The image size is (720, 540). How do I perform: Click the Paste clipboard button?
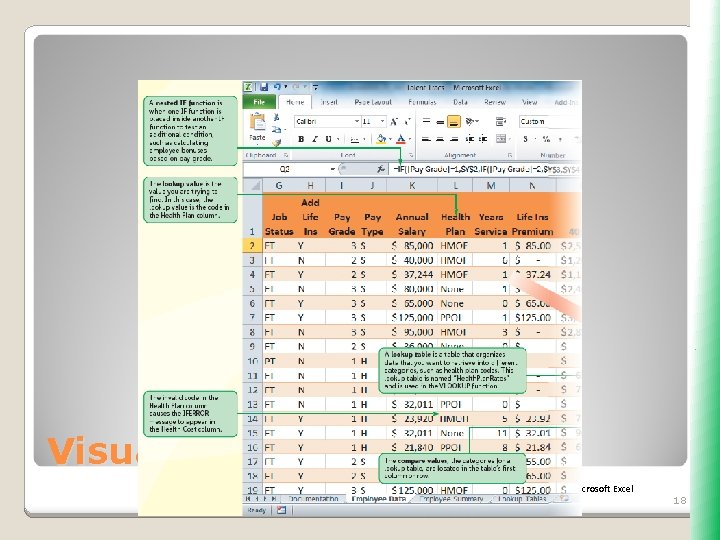click(x=257, y=127)
